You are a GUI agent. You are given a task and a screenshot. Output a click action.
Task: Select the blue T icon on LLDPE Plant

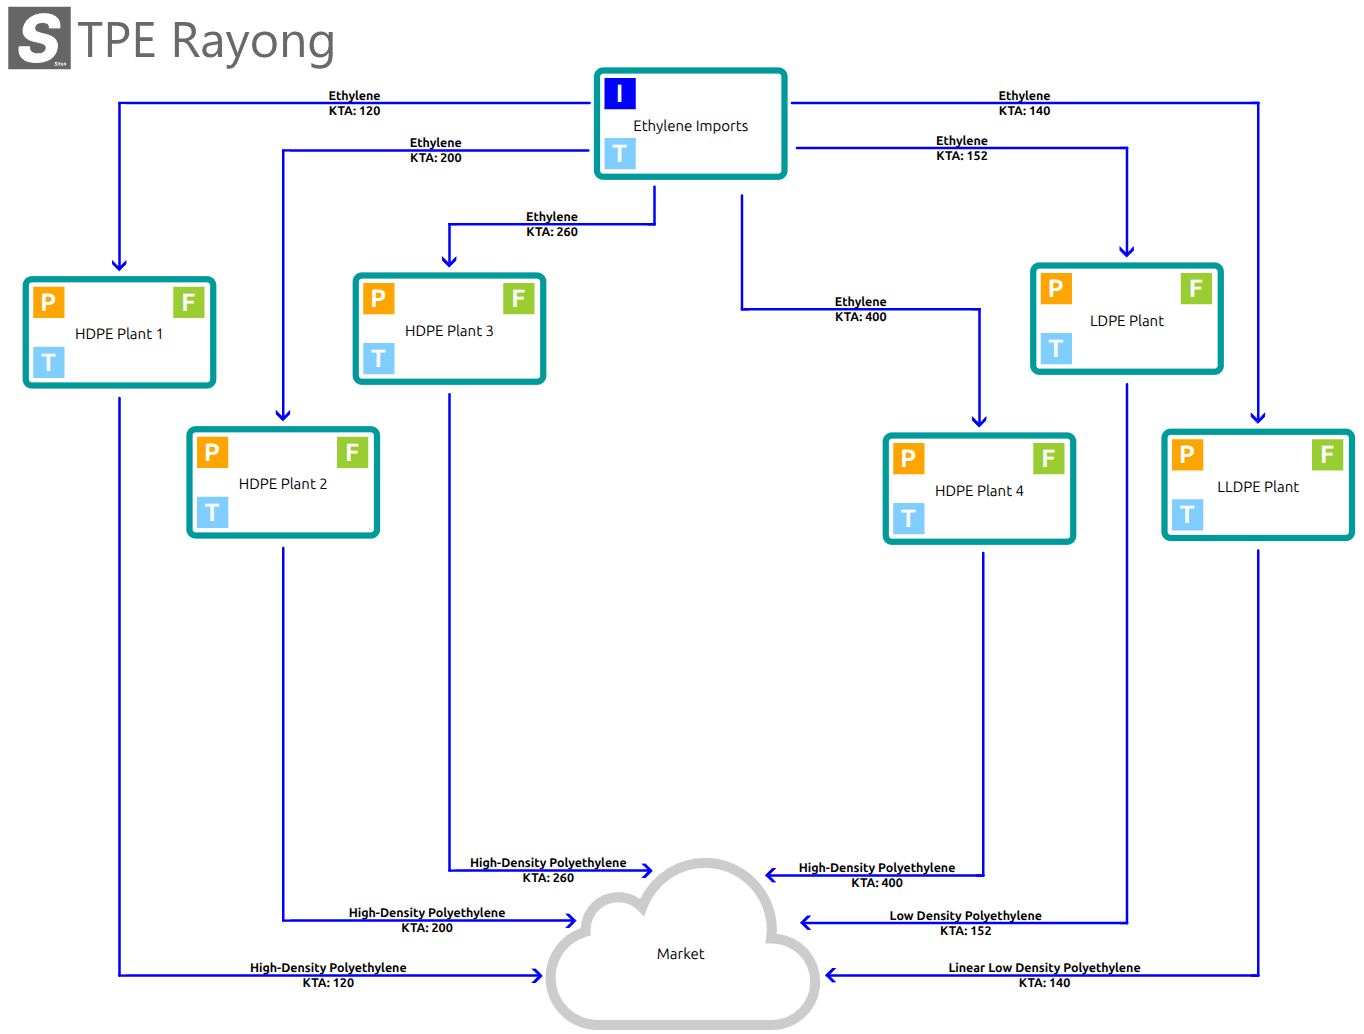click(x=1187, y=514)
